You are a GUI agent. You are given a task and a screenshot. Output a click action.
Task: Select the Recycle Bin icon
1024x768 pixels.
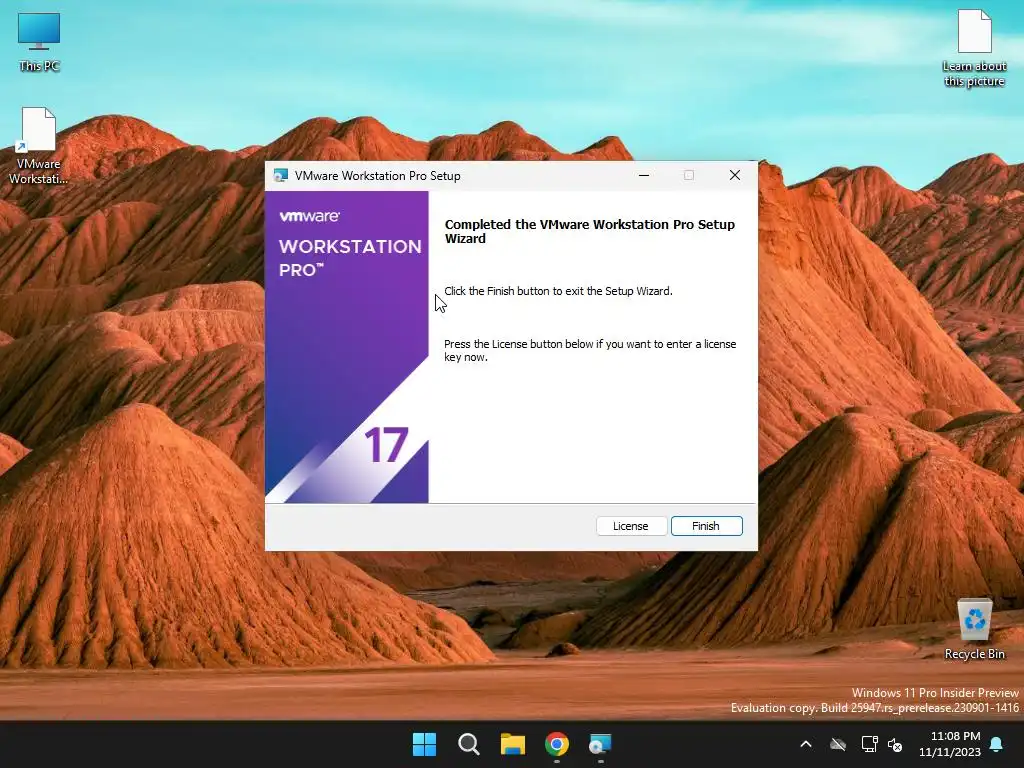pos(974,630)
